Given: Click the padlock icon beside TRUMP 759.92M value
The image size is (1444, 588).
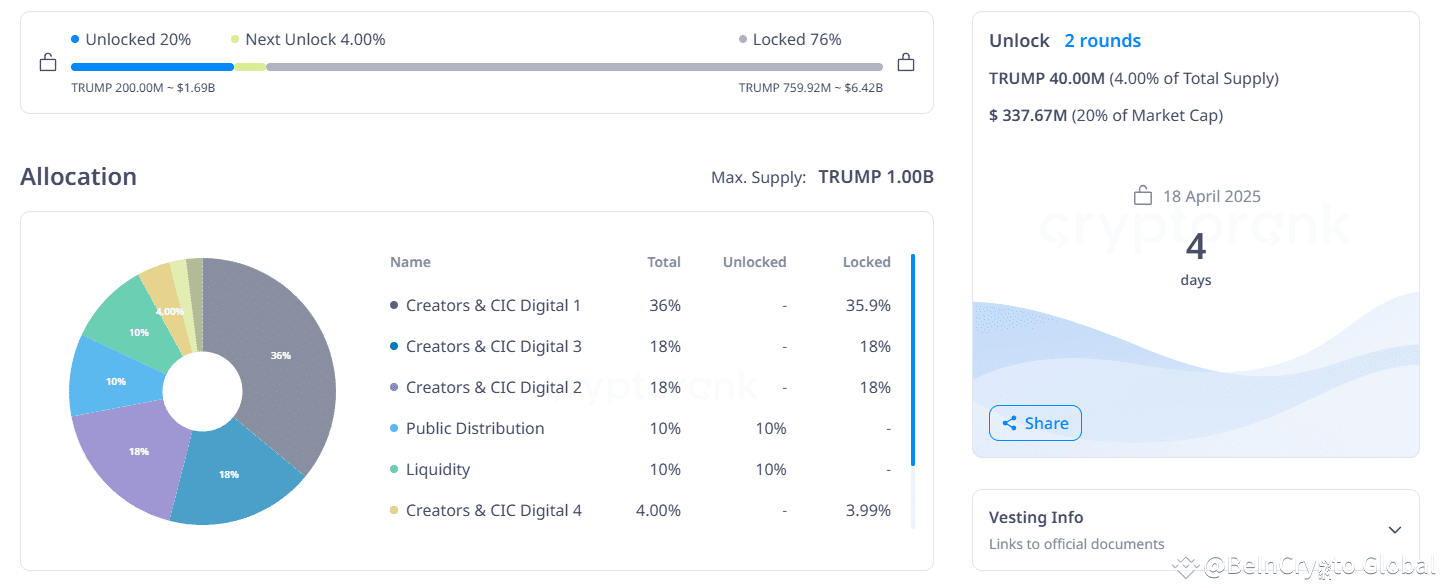Looking at the screenshot, I should 905,61.
